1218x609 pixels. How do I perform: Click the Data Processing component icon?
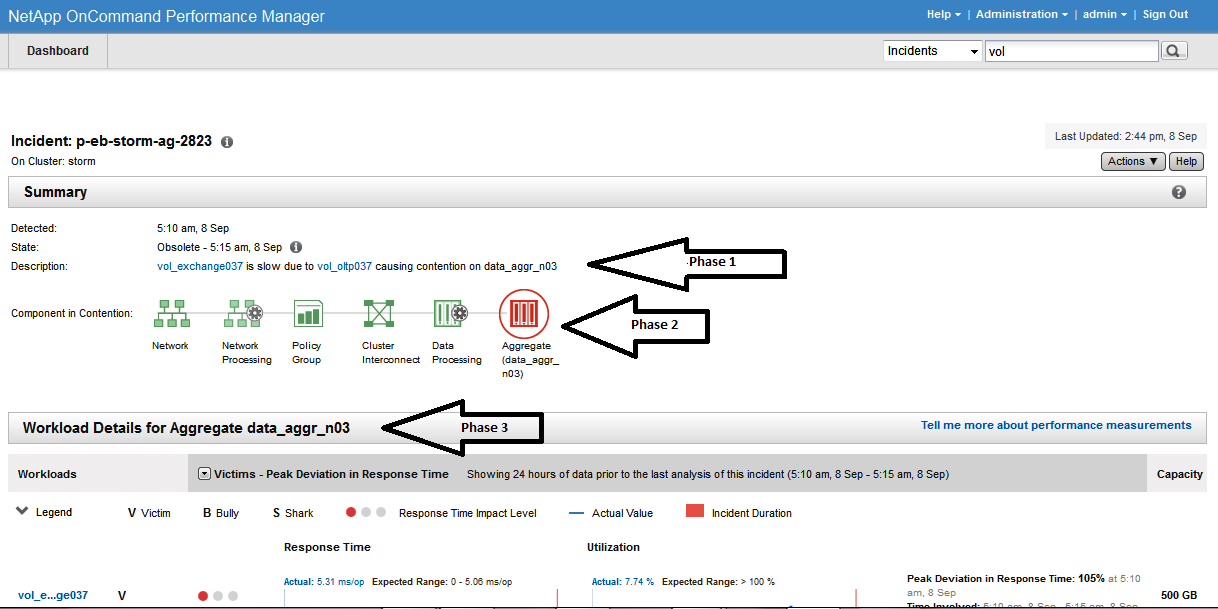pos(450,314)
